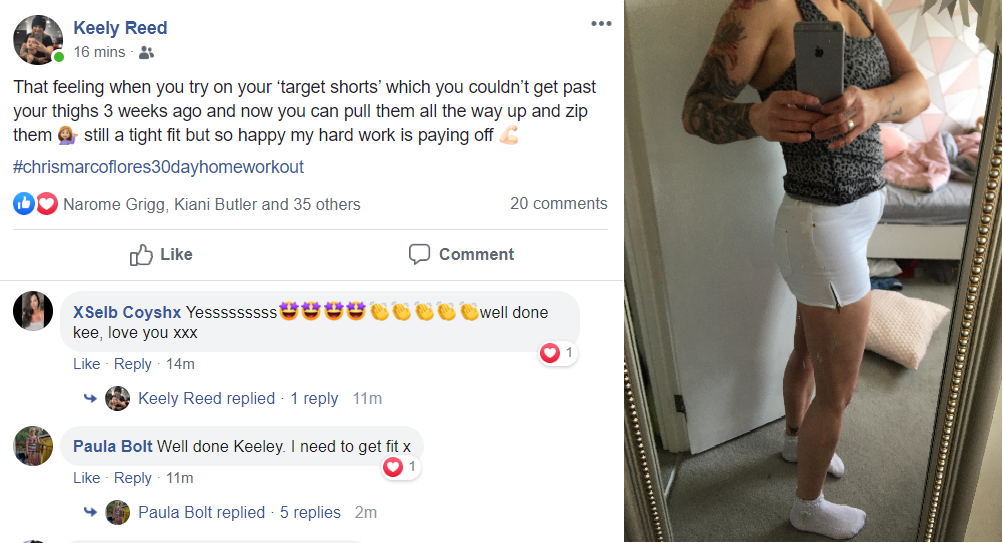Image resolution: width=1003 pixels, height=543 pixels.
Task: Open the mirror selfie photo
Action: tap(813, 271)
